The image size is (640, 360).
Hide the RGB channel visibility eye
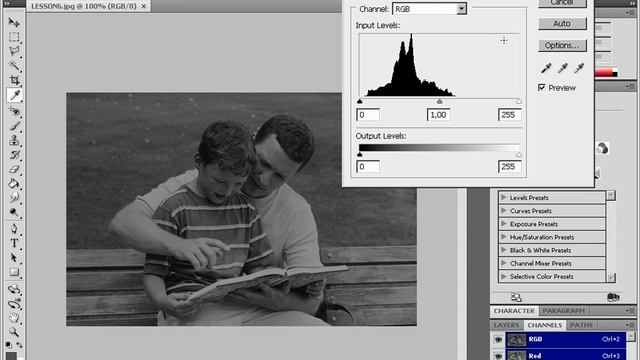(x=498, y=340)
